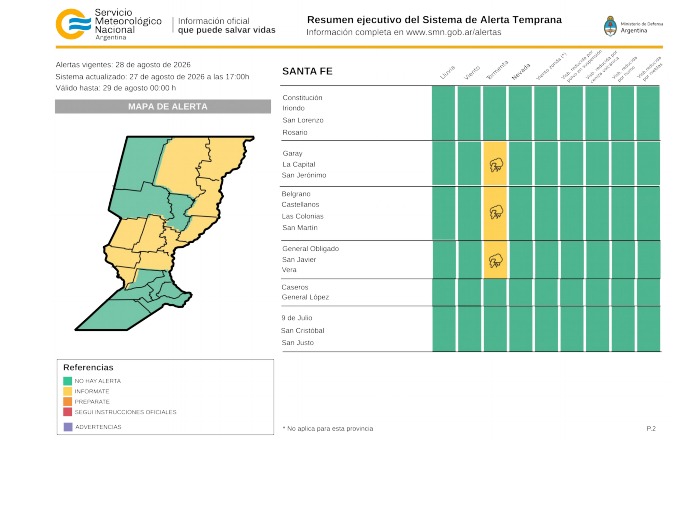Image resolution: width=692 pixels, height=505 pixels.
Task: Click the storm icon for Belgrano row
Action: click(496, 213)
